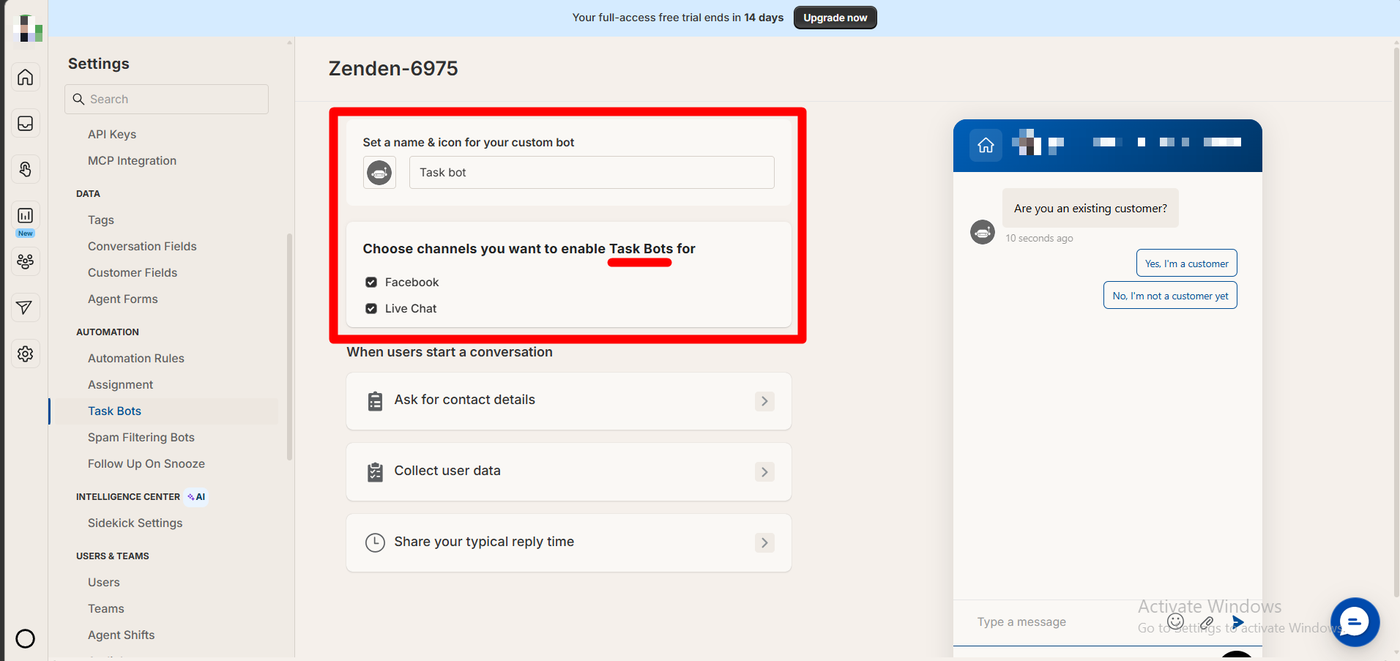Uncheck the Live Chat channel checkbox
The image size is (1400, 661).
(x=371, y=309)
